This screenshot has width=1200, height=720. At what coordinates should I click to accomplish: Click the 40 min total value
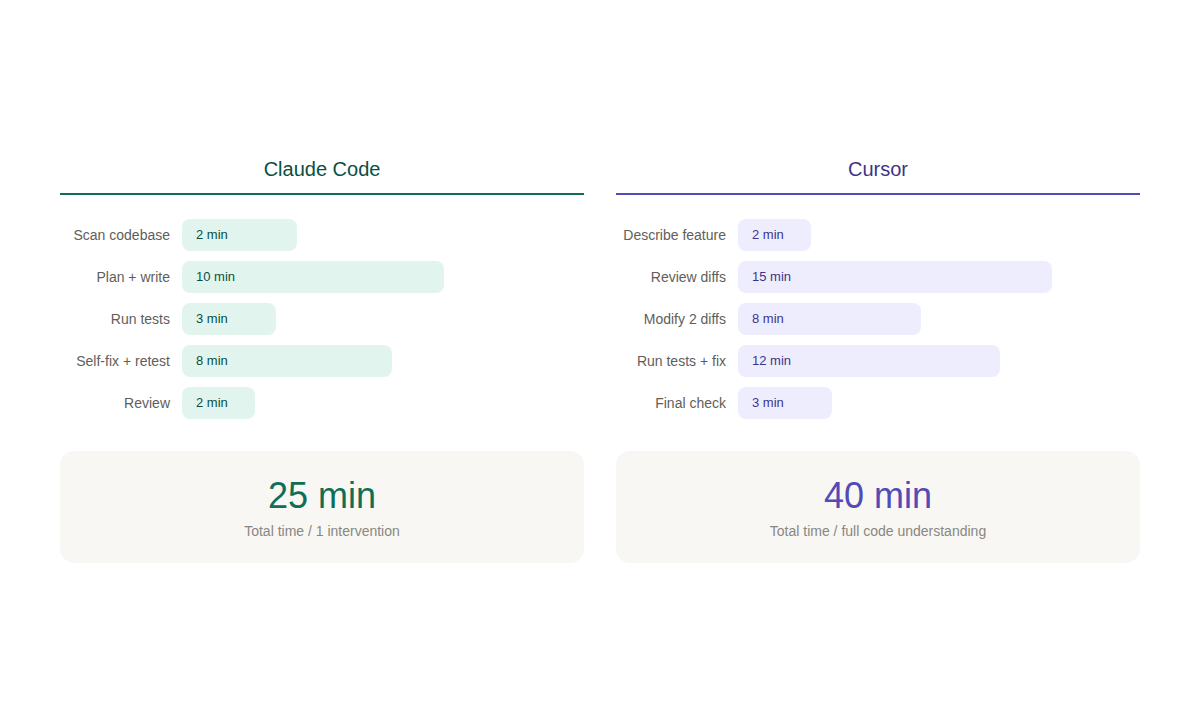pos(878,496)
